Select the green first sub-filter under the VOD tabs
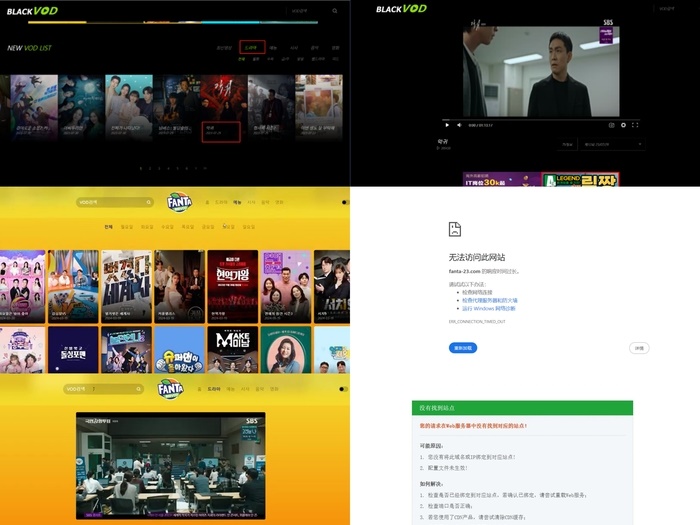 241,59
